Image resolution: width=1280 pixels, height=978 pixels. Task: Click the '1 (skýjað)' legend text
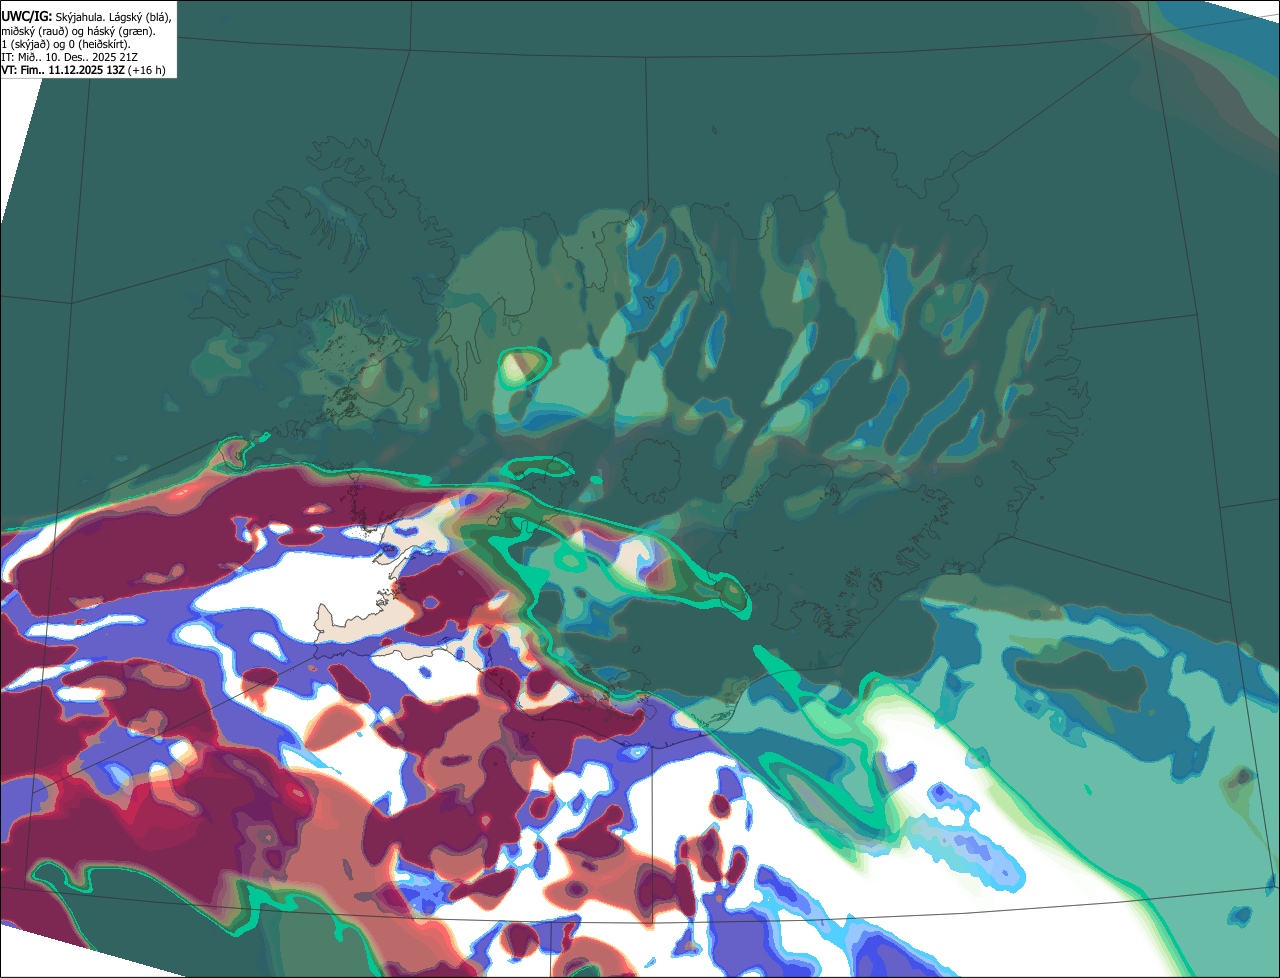[26, 45]
